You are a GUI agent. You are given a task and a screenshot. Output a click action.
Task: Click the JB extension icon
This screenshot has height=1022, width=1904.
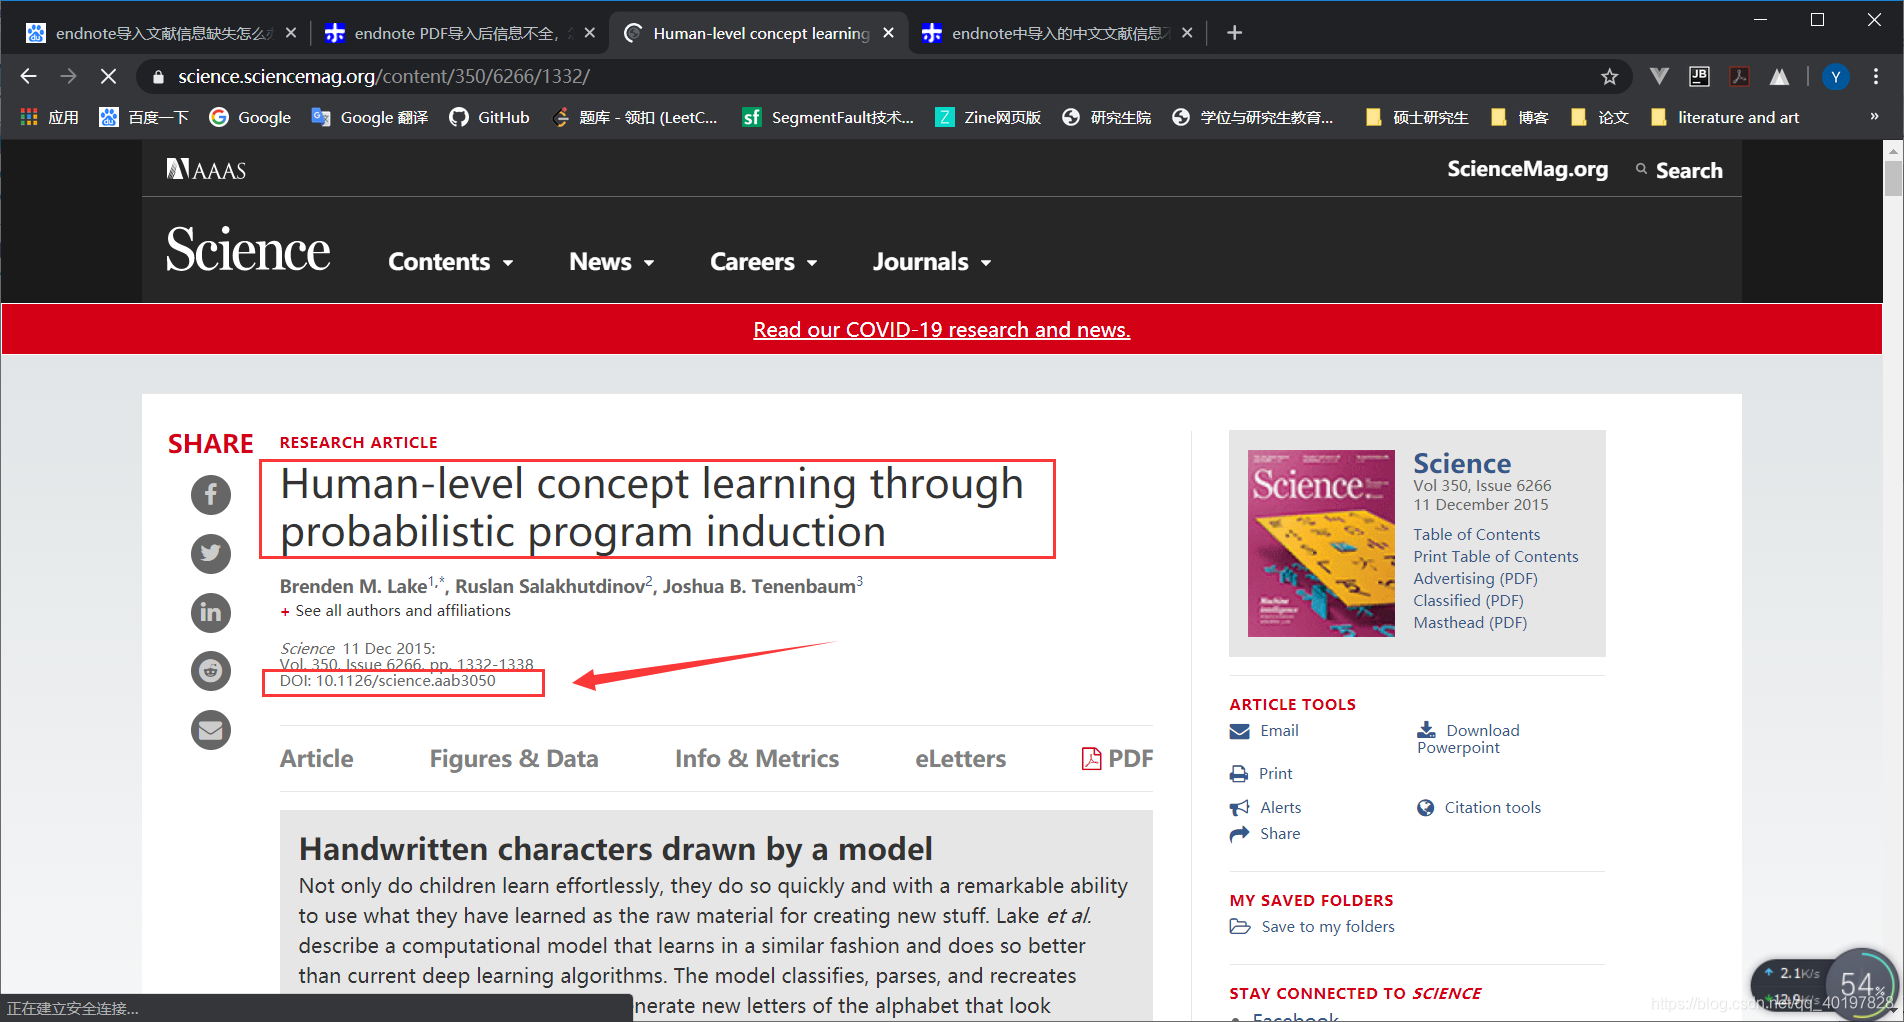pyautogui.click(x=1699, y=76)
